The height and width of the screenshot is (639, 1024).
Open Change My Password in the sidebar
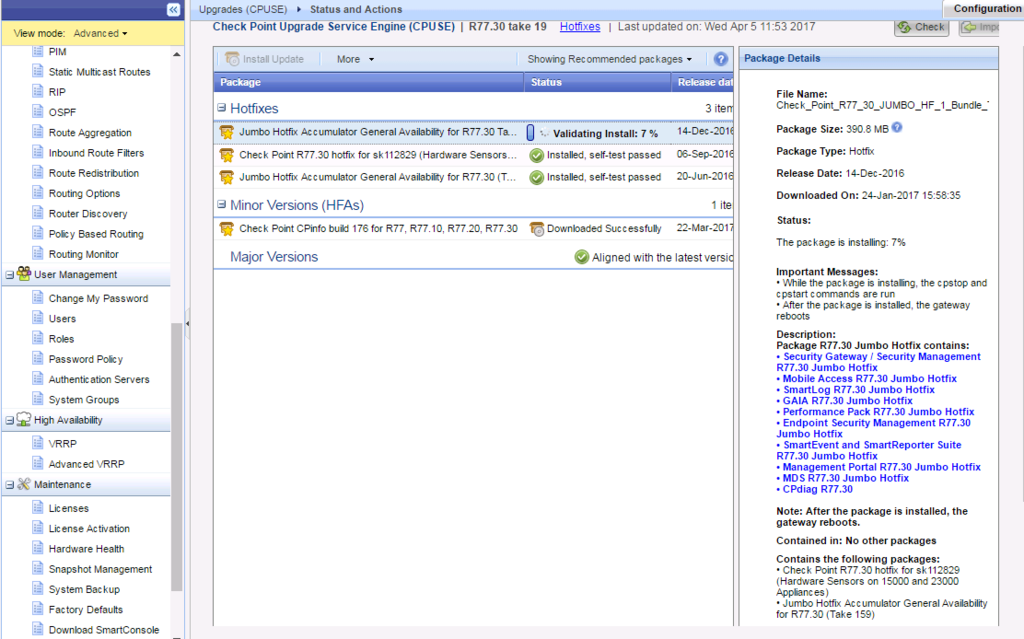[98, 298]
